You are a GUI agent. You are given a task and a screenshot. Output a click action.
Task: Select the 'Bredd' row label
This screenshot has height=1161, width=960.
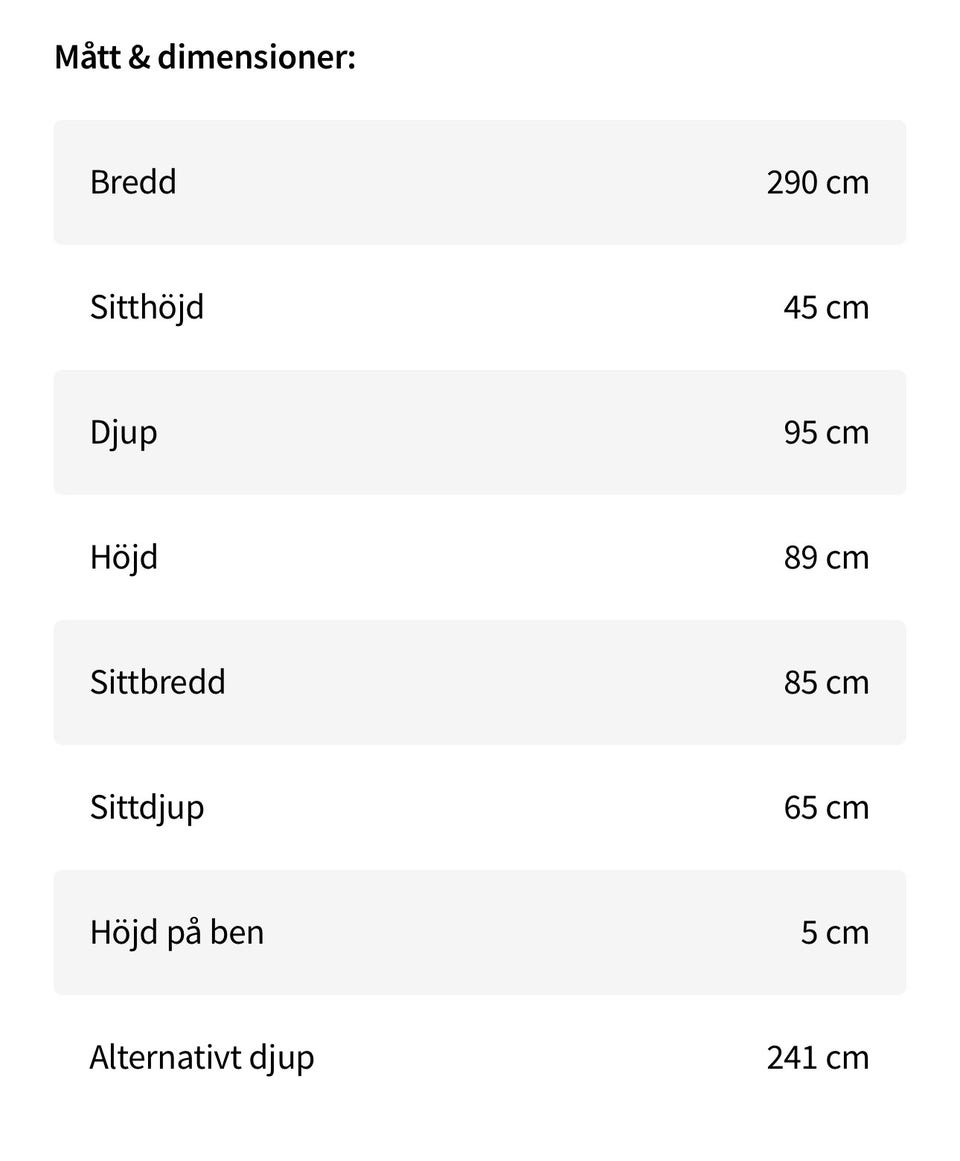pyautogui.click(x=133, y=182)
